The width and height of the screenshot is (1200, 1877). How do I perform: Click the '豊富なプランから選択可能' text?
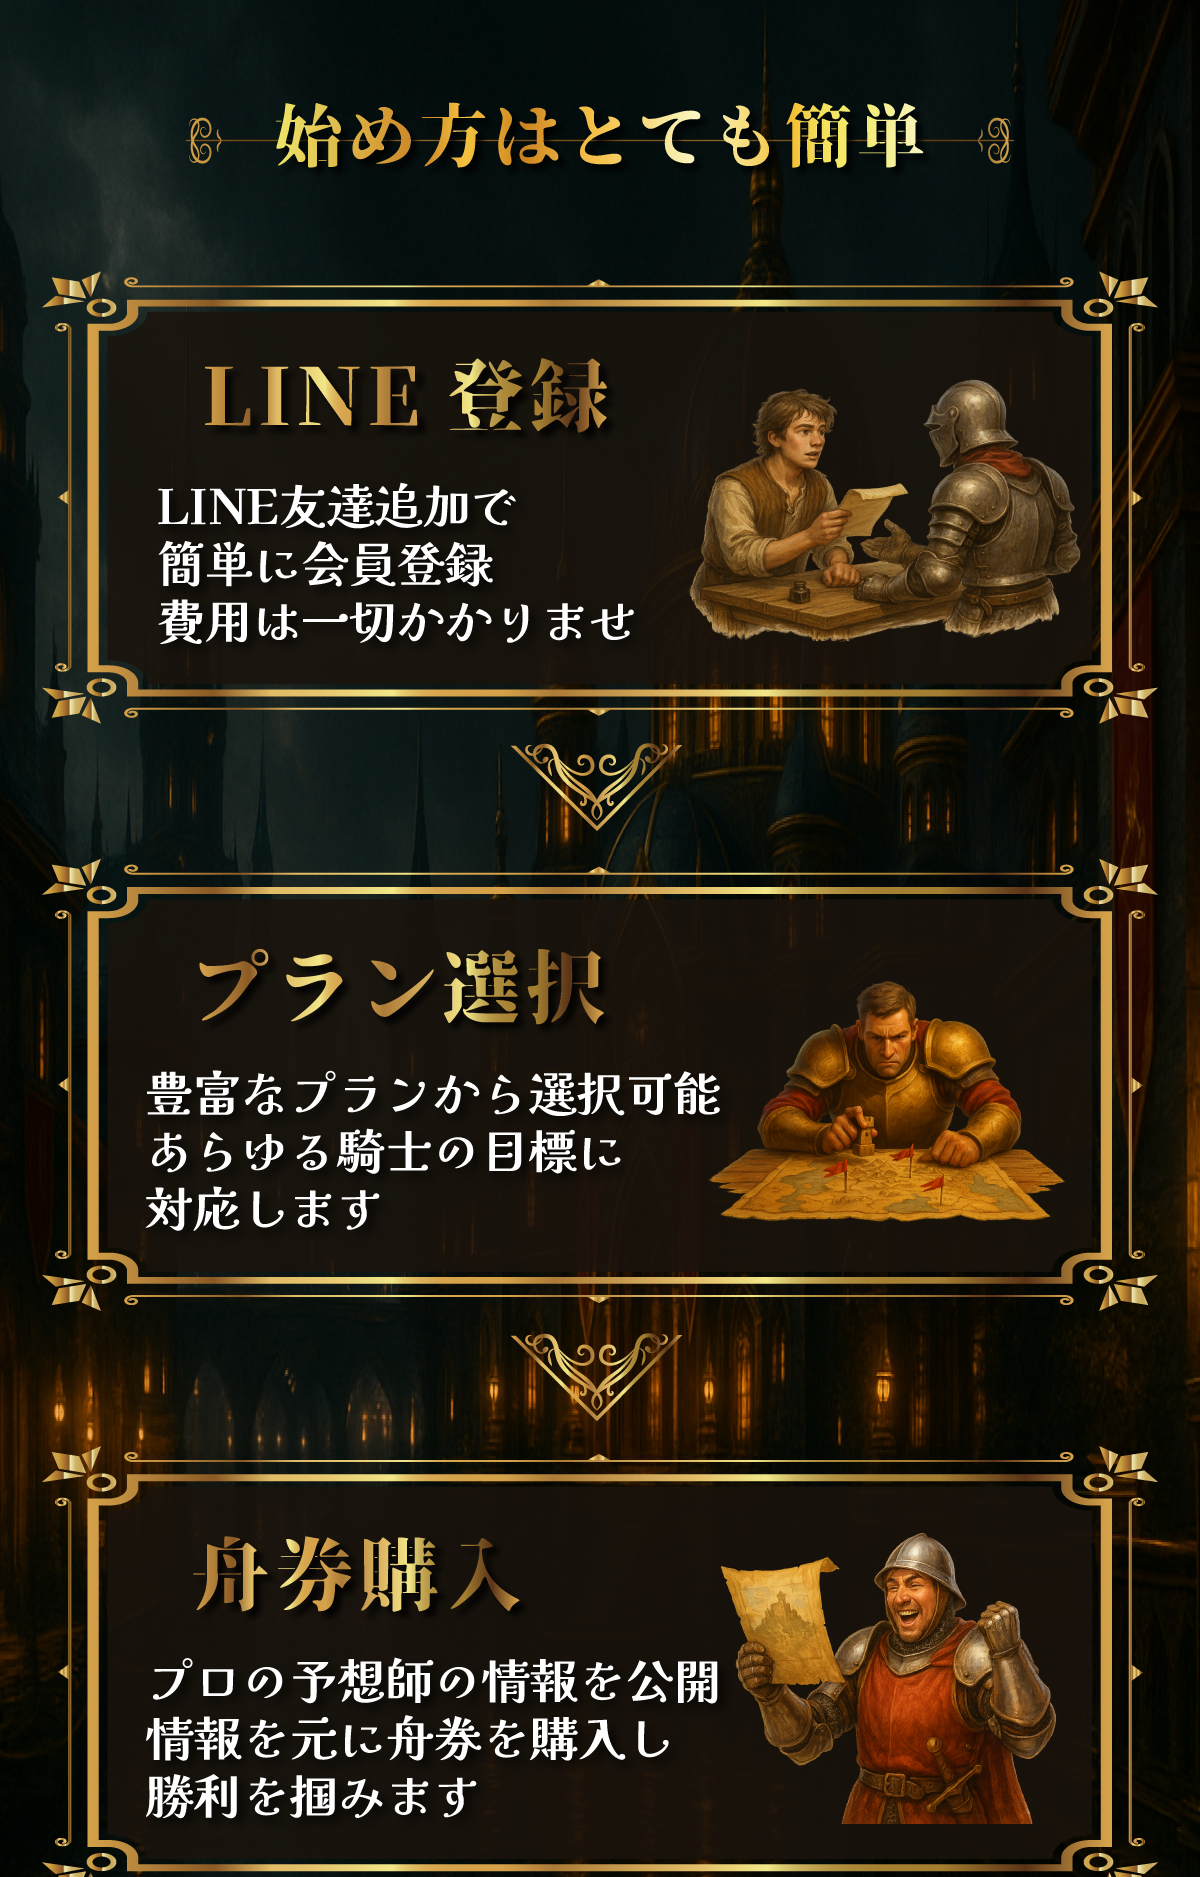point(433,1094)
